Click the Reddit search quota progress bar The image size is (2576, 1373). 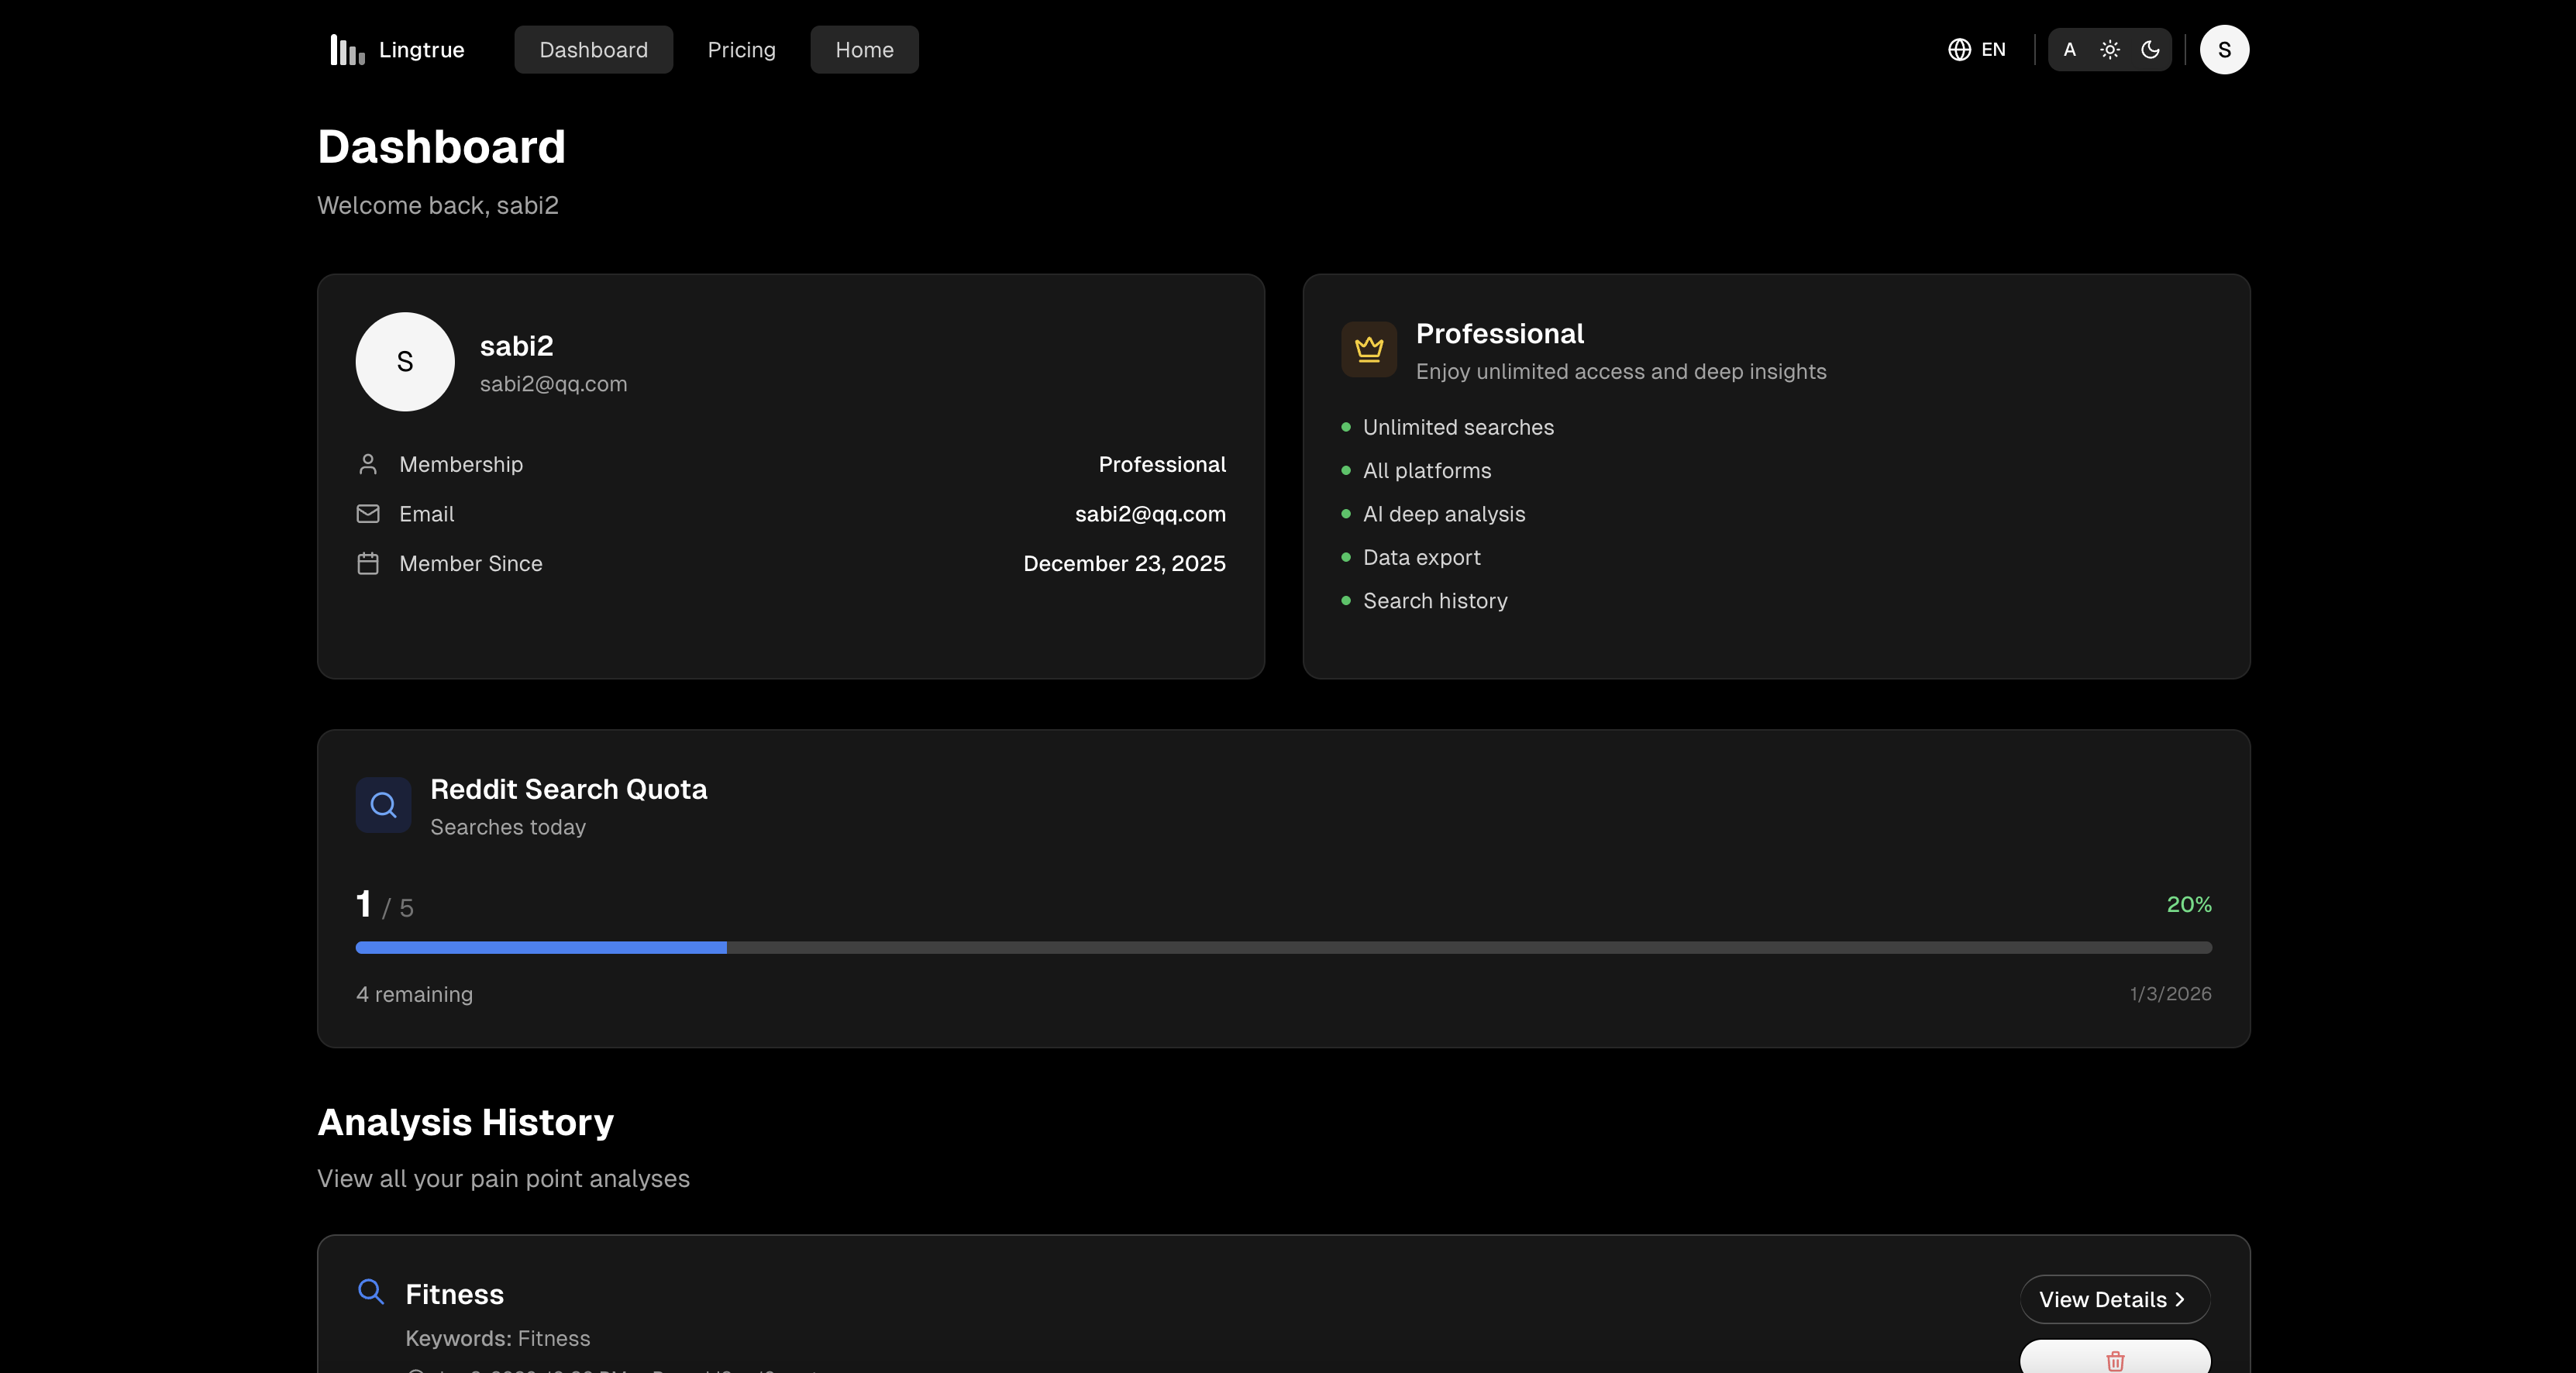(x=1284, y=947)
